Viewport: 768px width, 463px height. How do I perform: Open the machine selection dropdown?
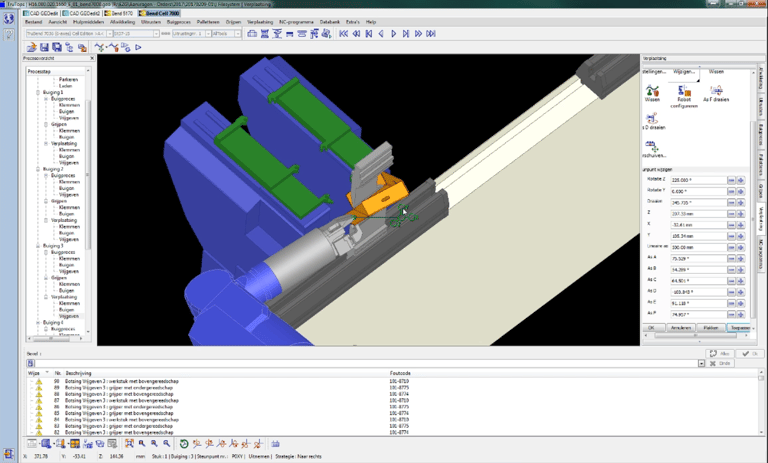(x=109, y=34)
